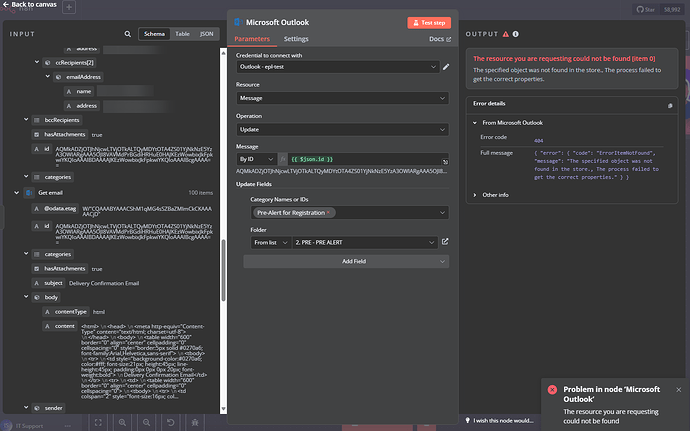Viewport: 690px width, 431px height.
Task: Click the red error icon in the toast
Action: (x=552, y=390)
